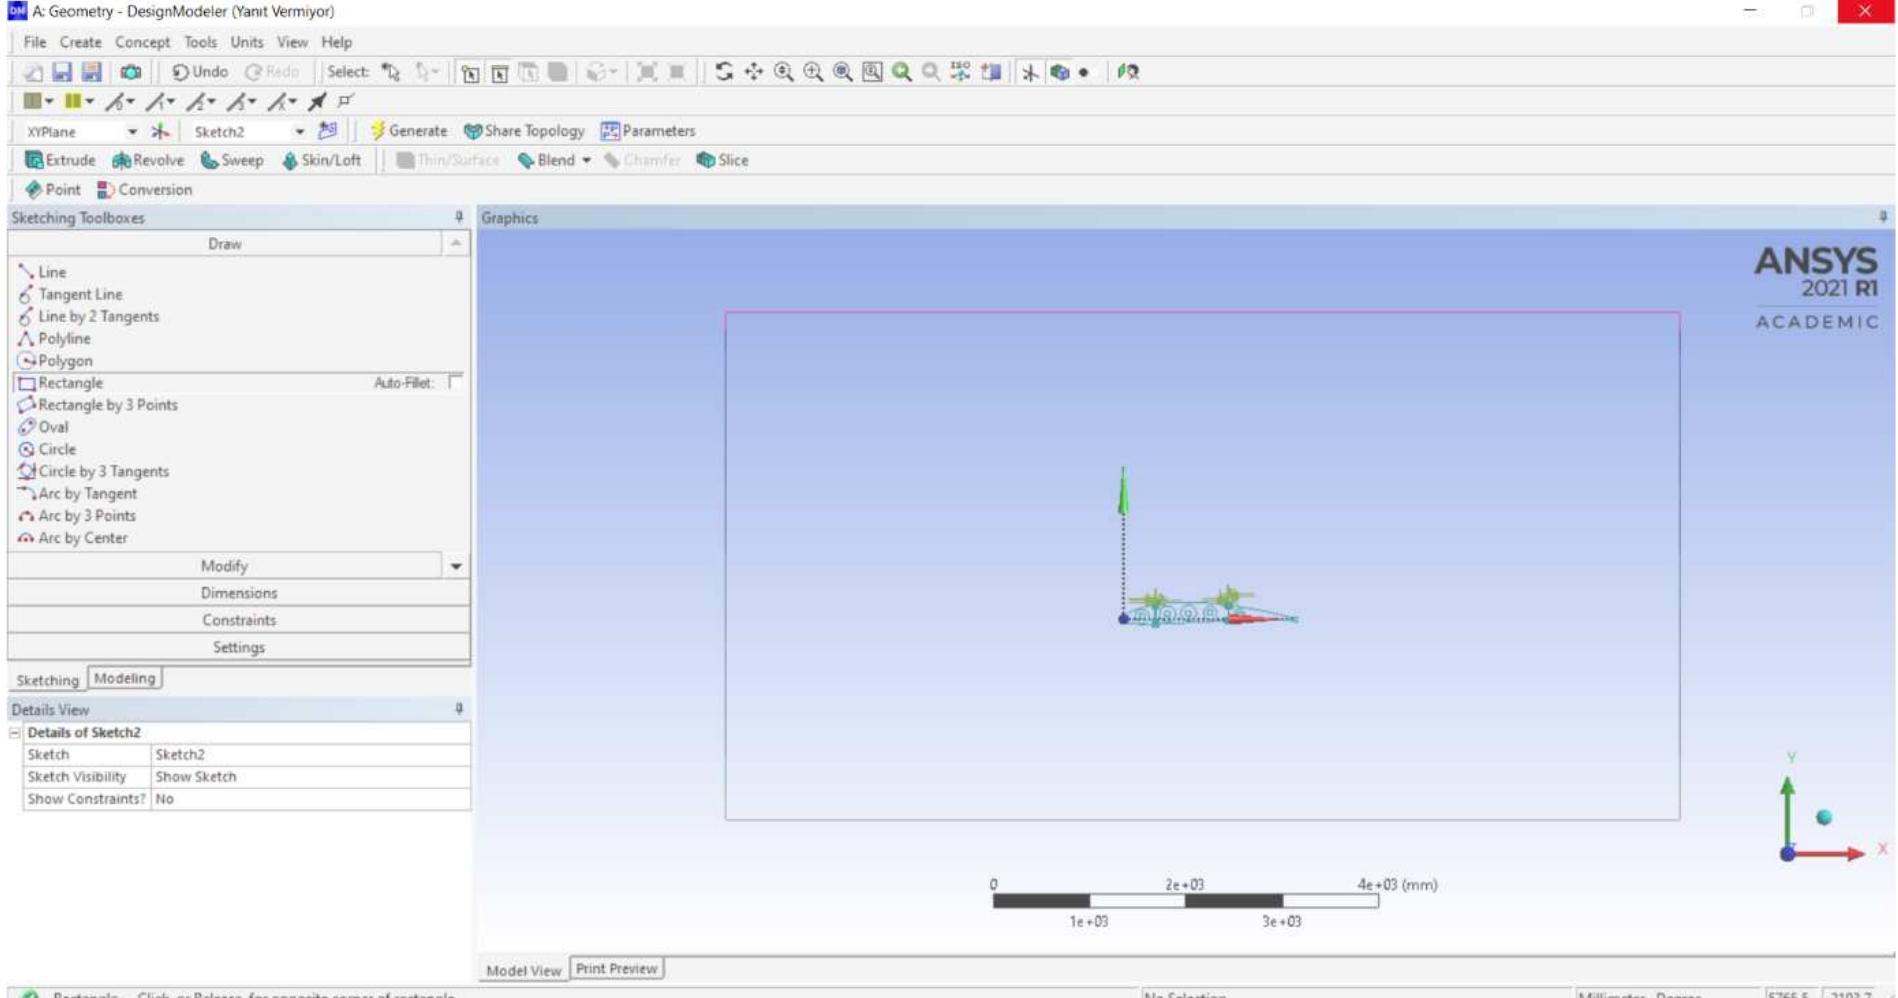Click the Zoom to Fit icon

click(x=901, y=72)
